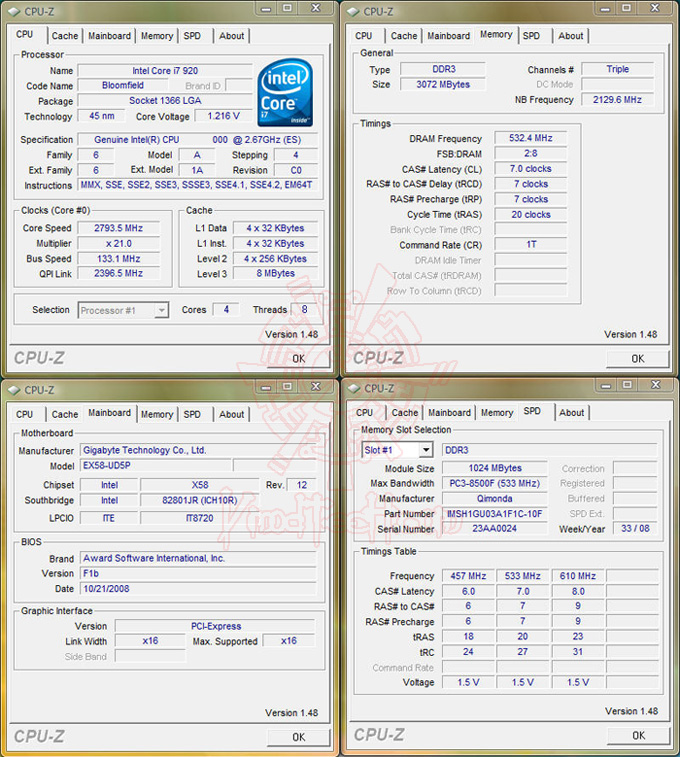Image resolution: width=680 pixels, height=757 pixels.
Task: Switch to Memory tab in the SPD window
Action: pyautogui.click(x=497, y=413)
